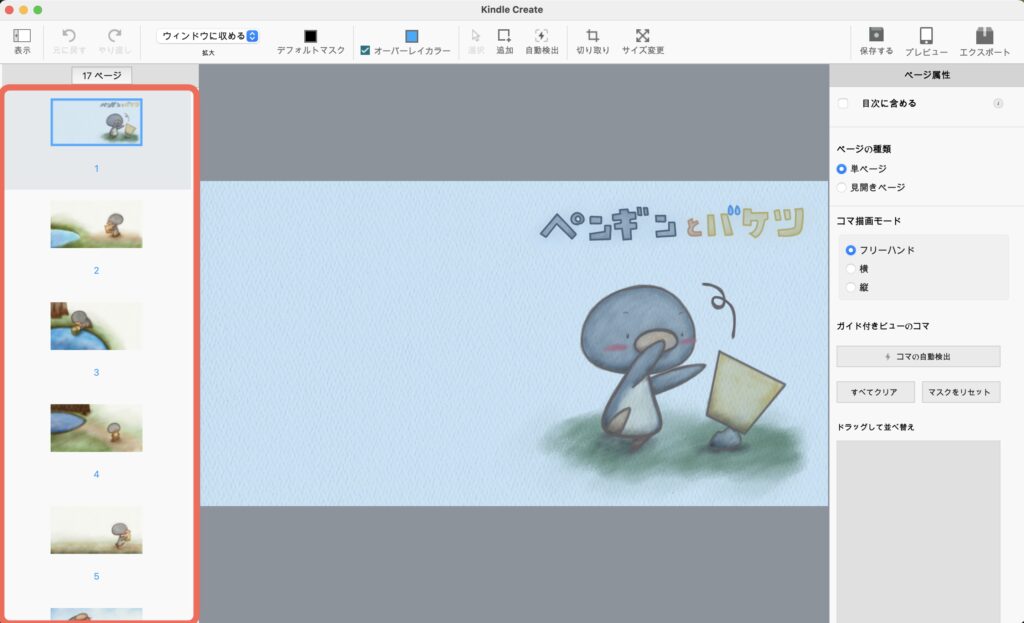The height and width of the screenshot is (623, 1024).
Task: Choose the 横 drawing mode
Action: click(x=850, y=268)
